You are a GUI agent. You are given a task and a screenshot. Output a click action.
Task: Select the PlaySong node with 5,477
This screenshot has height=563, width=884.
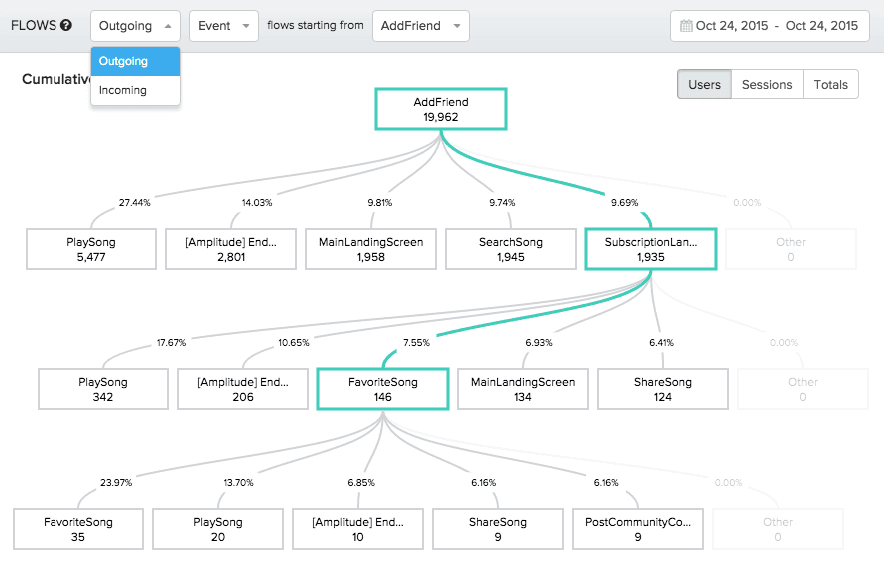coord(91,249)
